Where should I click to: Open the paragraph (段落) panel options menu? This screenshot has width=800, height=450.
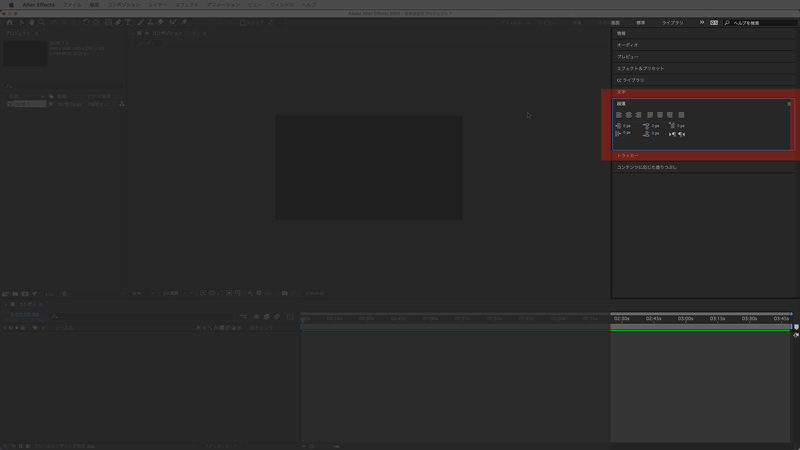[x=789, y=103]
